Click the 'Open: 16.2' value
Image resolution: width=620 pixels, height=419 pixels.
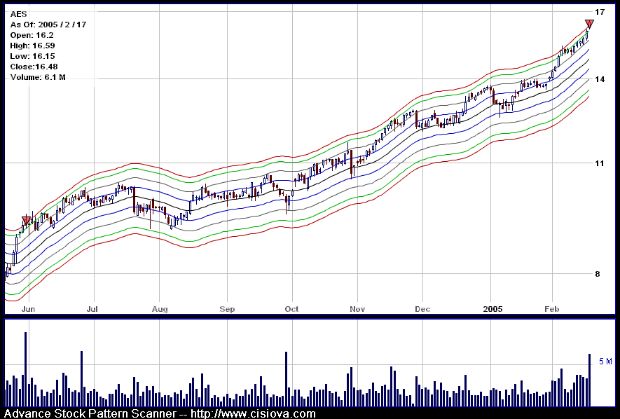(x=32, y=35)
